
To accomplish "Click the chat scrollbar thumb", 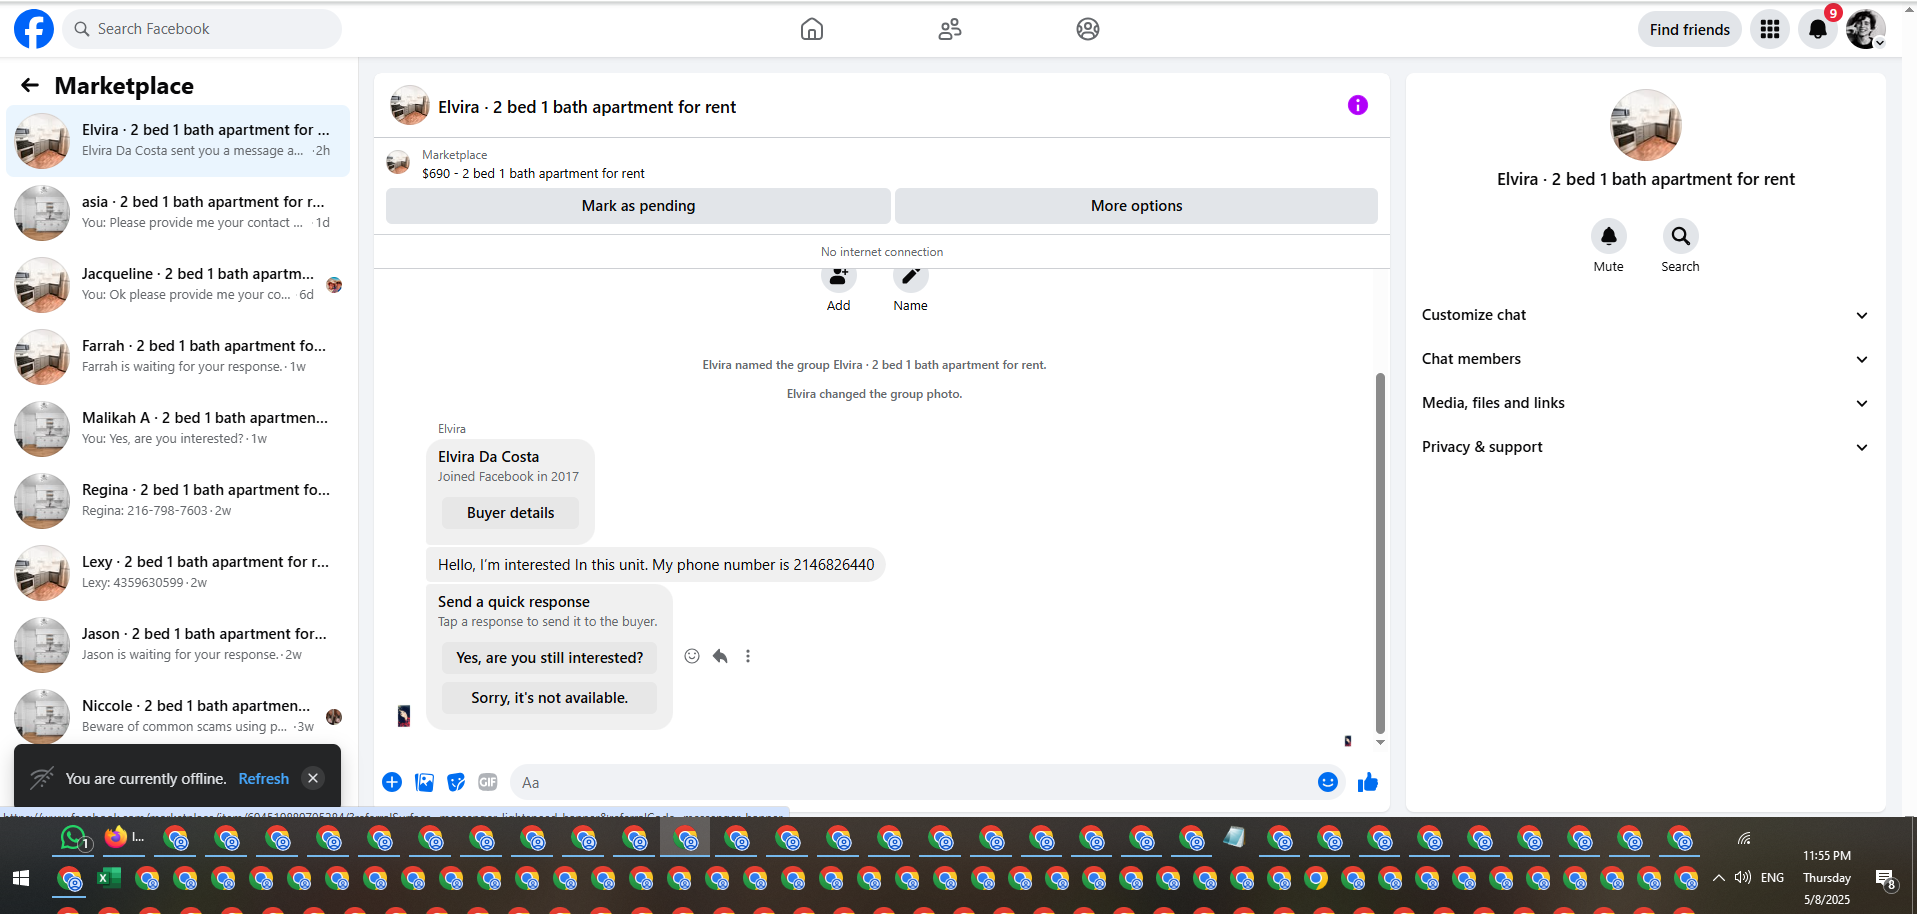I will click(x=1380, y=553).
